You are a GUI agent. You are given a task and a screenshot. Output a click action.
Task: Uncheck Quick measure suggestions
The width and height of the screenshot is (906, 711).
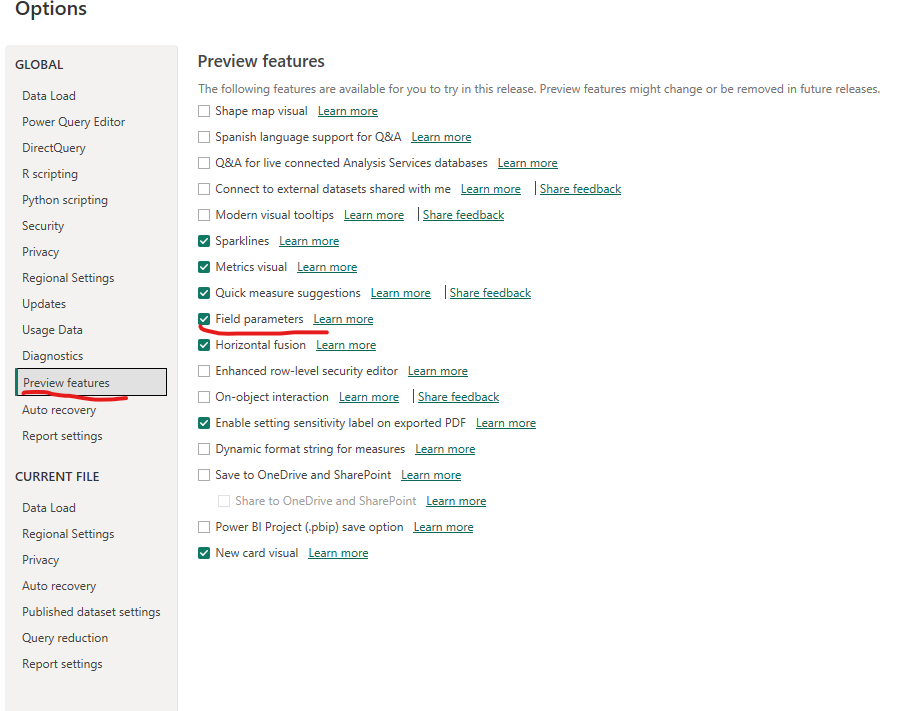click(203, 293)
